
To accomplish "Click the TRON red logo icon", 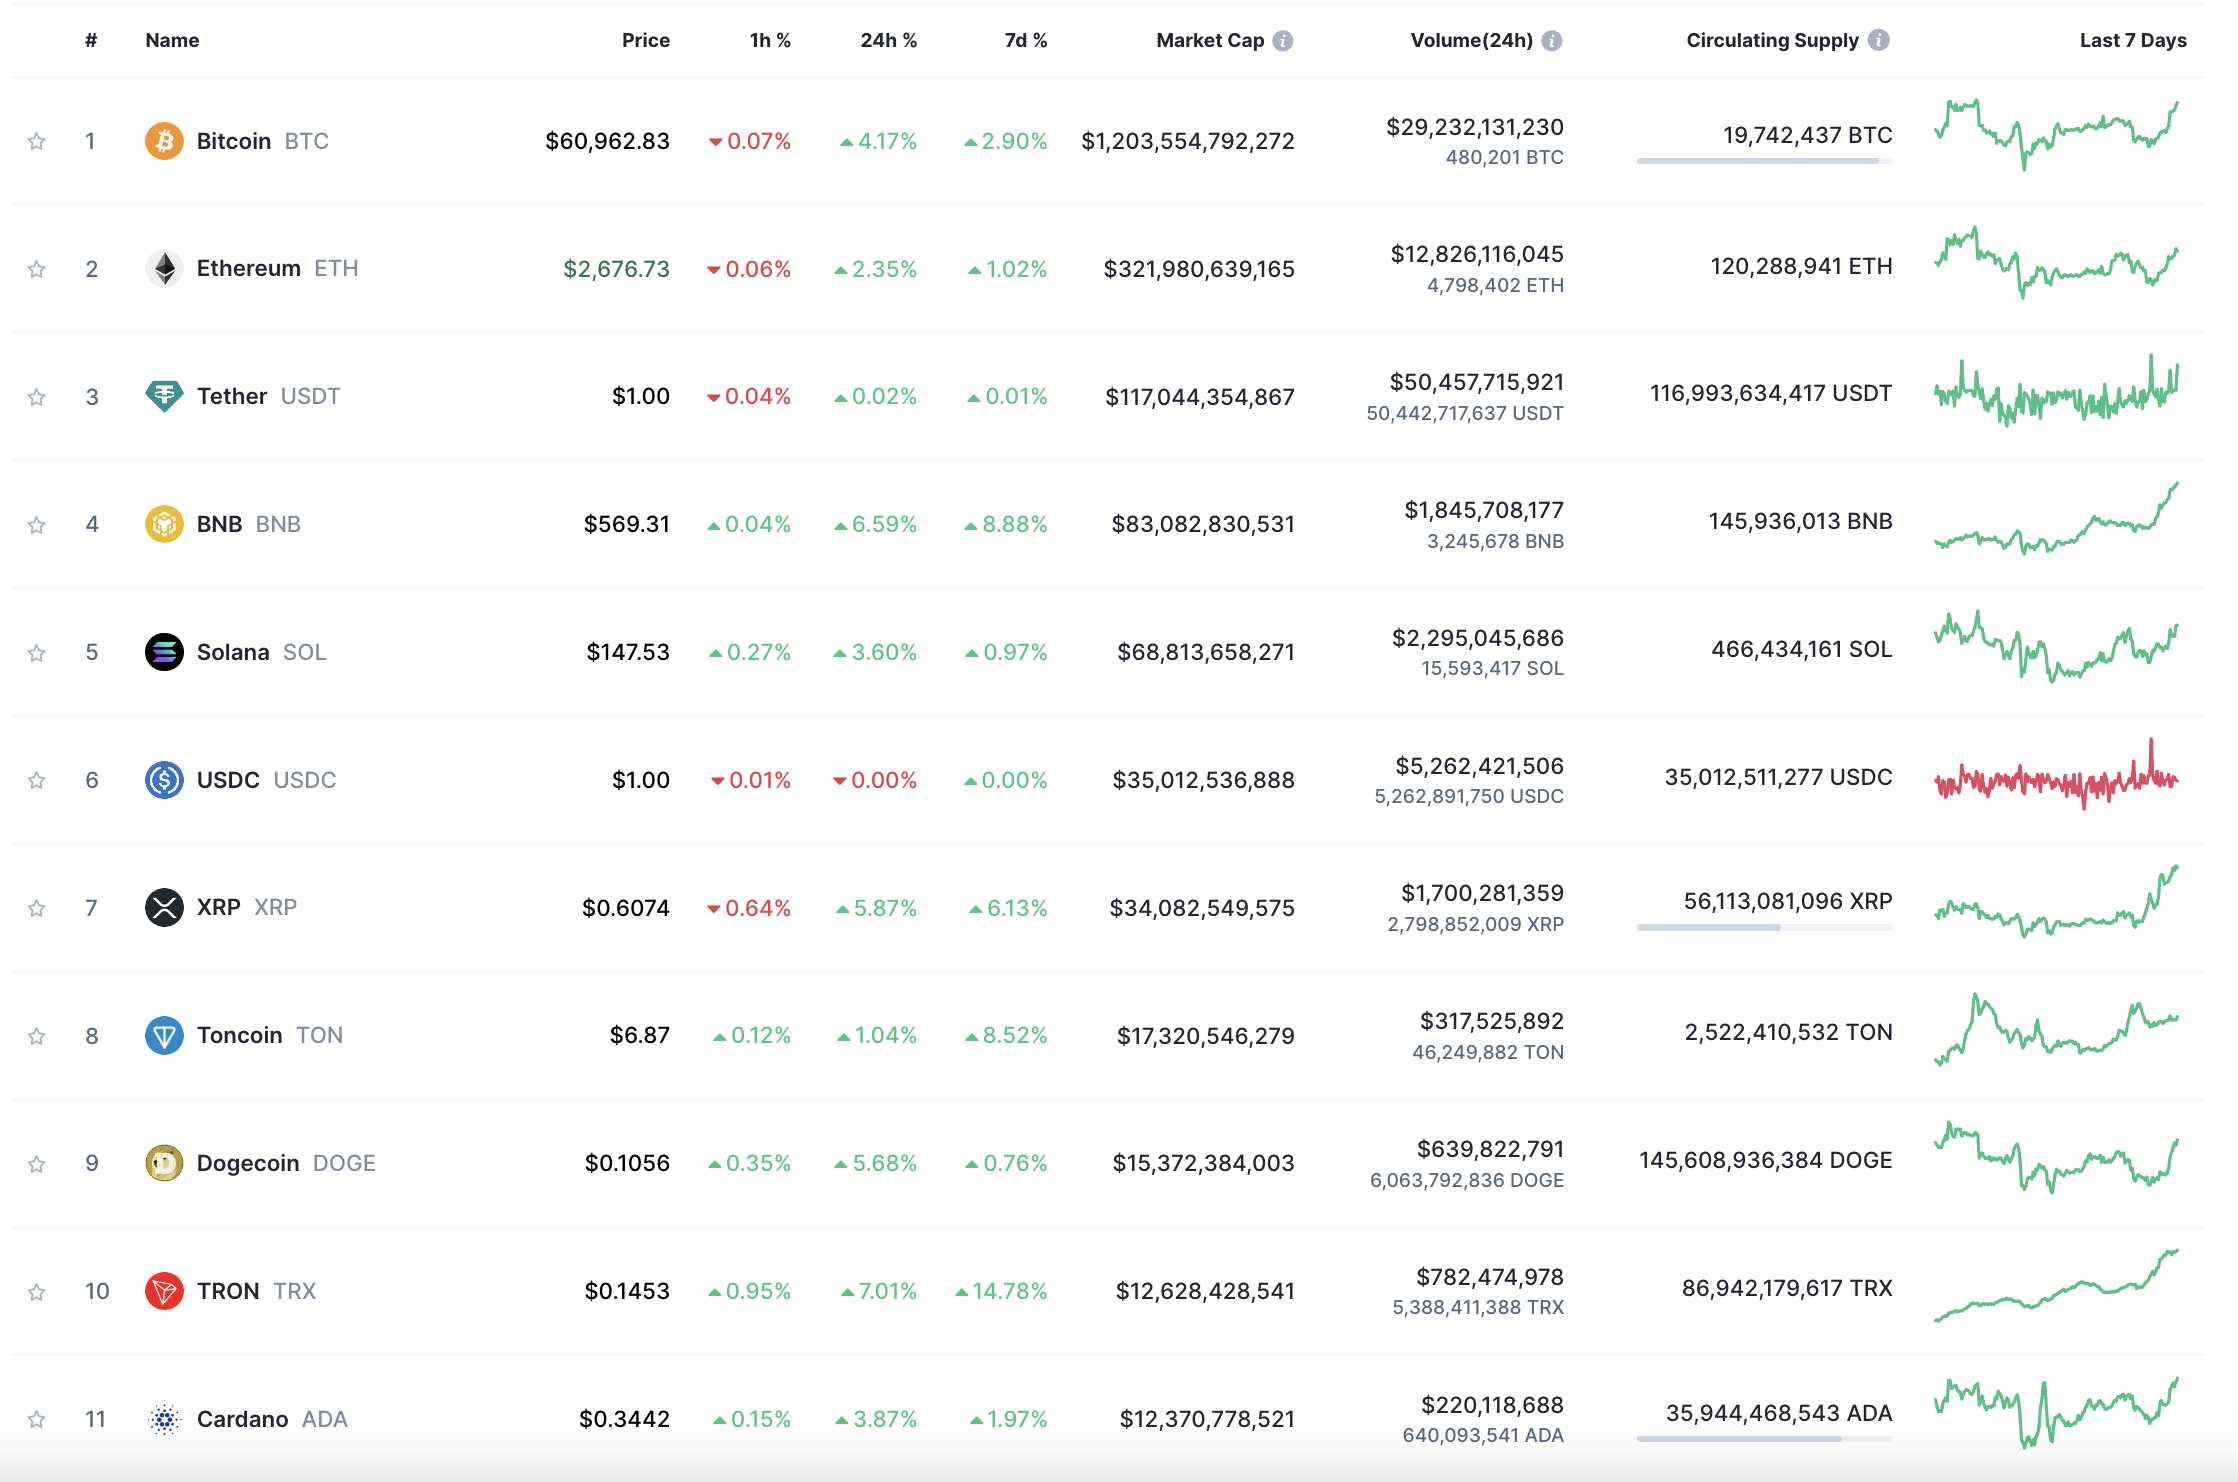I will (x=164, y=1291).
